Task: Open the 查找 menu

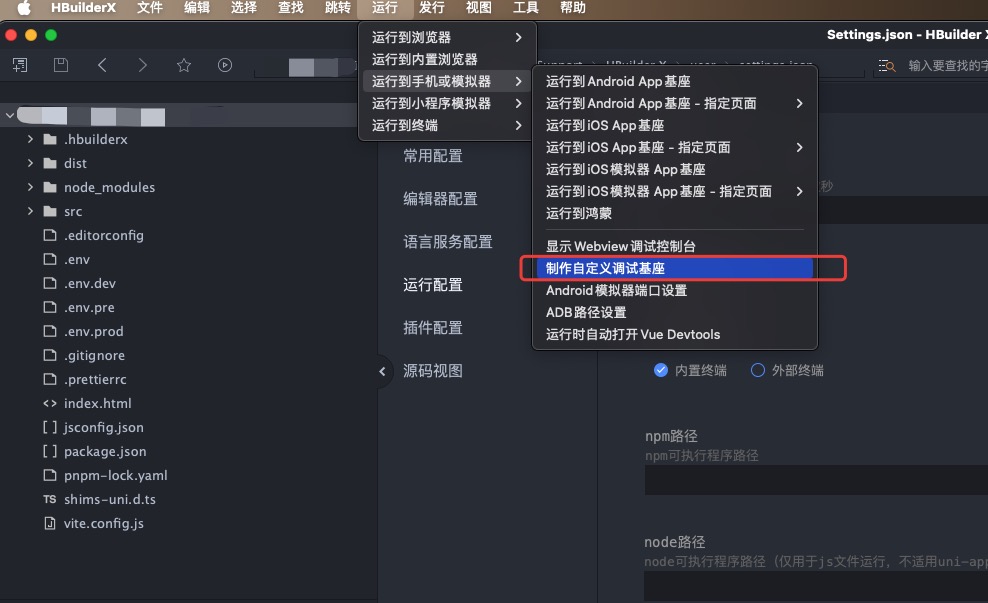Action: (290, 8)
